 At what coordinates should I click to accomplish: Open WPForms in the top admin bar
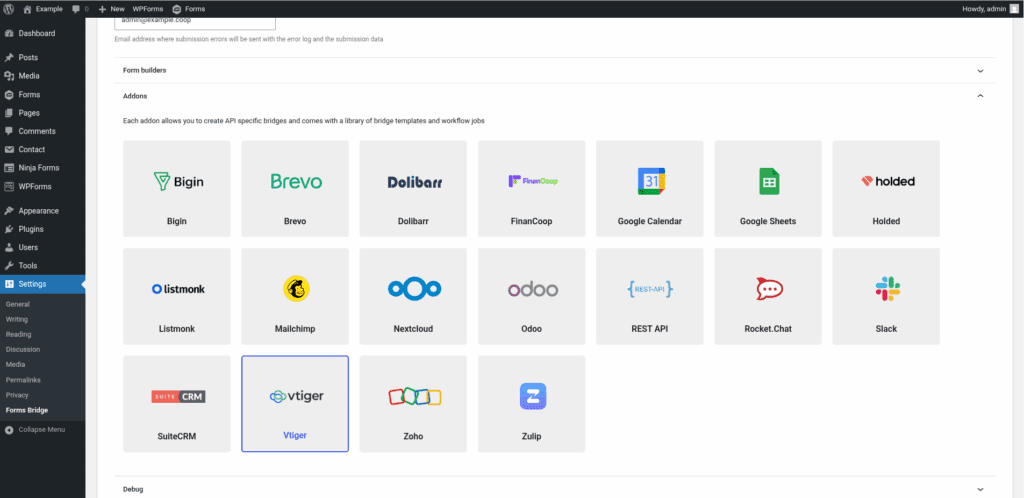click(148, 9)
